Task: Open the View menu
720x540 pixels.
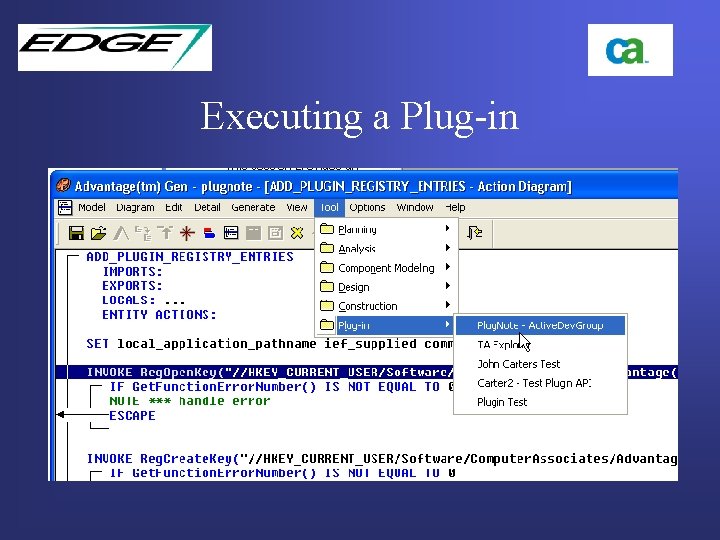Action: click(x=297, y=208)
